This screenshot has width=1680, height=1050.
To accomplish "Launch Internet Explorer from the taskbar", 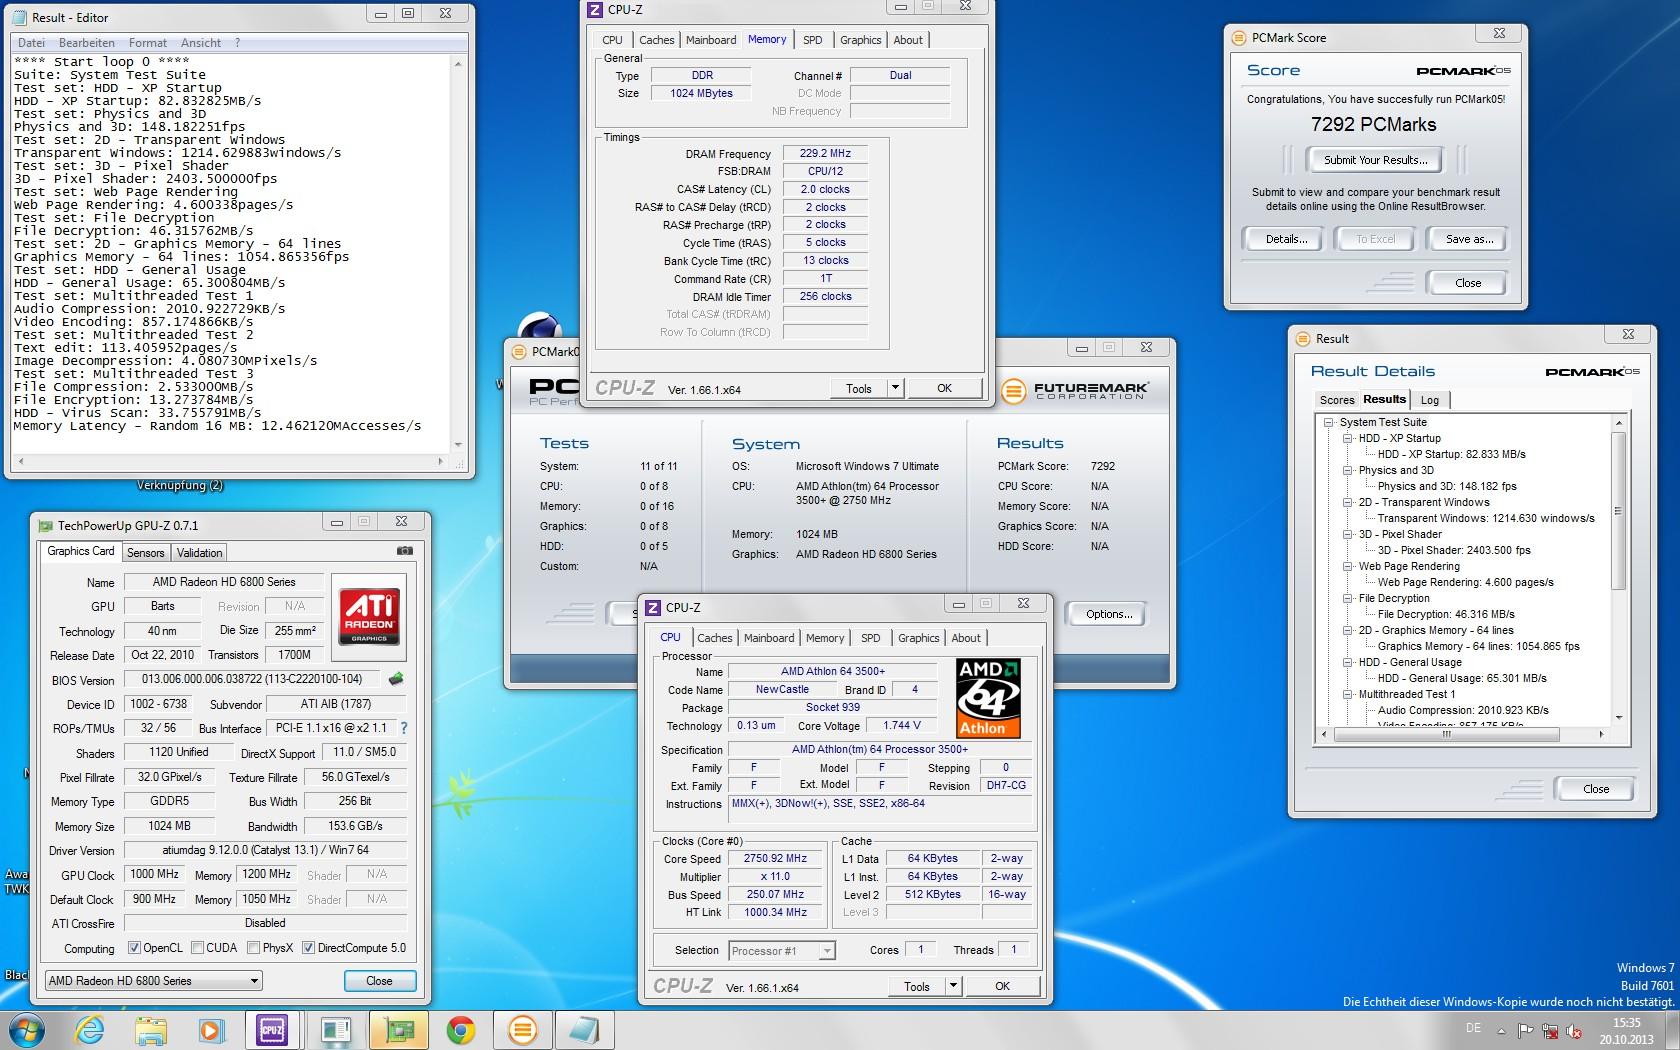I will pos(90,1030).
